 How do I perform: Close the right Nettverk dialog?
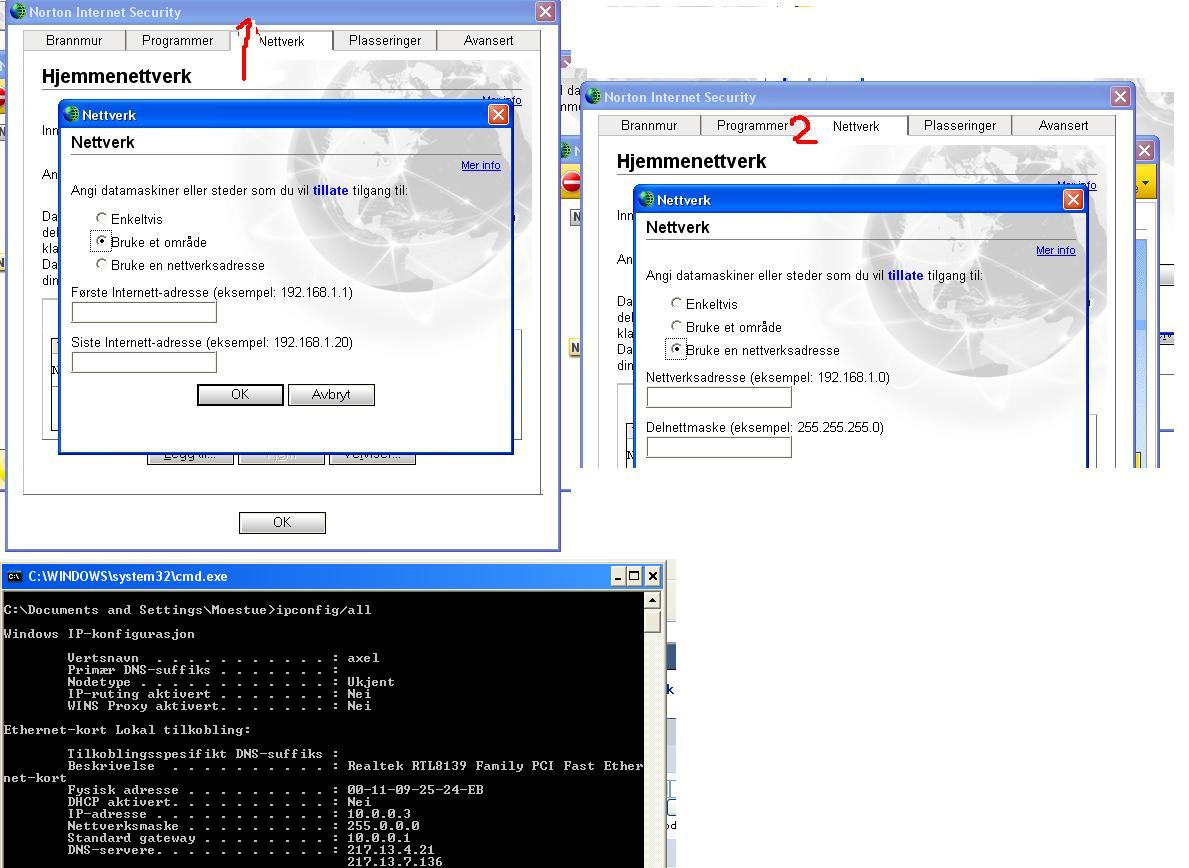pyautogui.click(x=1073, y=199)
